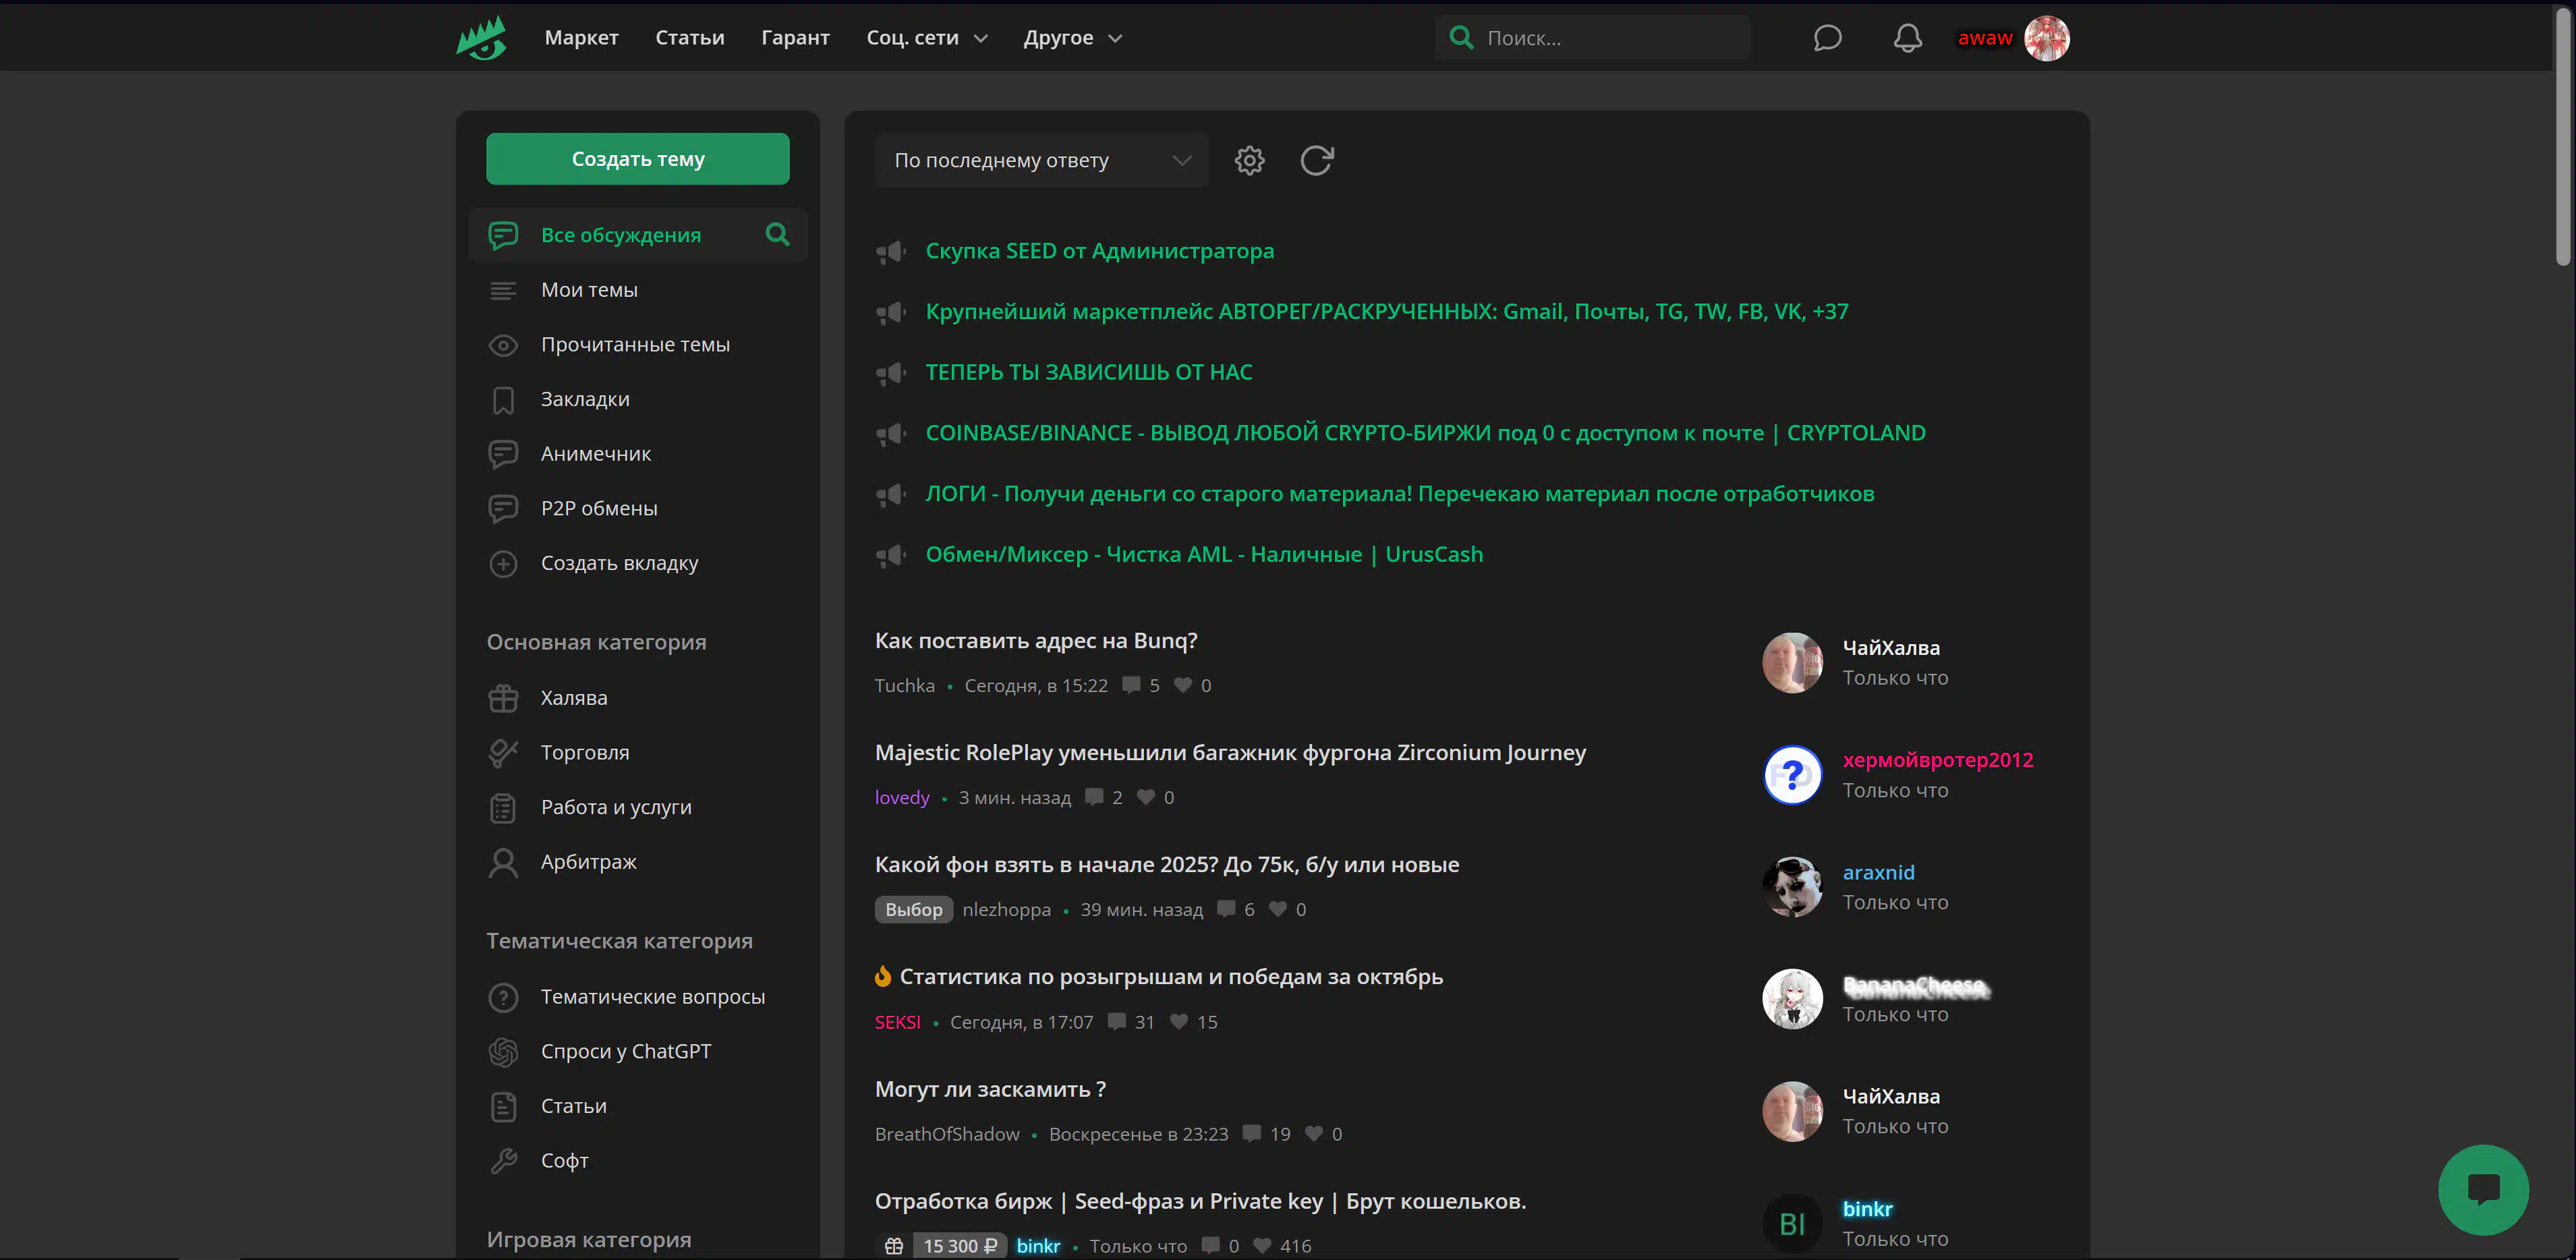
Task: Click the Анимечник chat icon
Action: coord(503,454)
